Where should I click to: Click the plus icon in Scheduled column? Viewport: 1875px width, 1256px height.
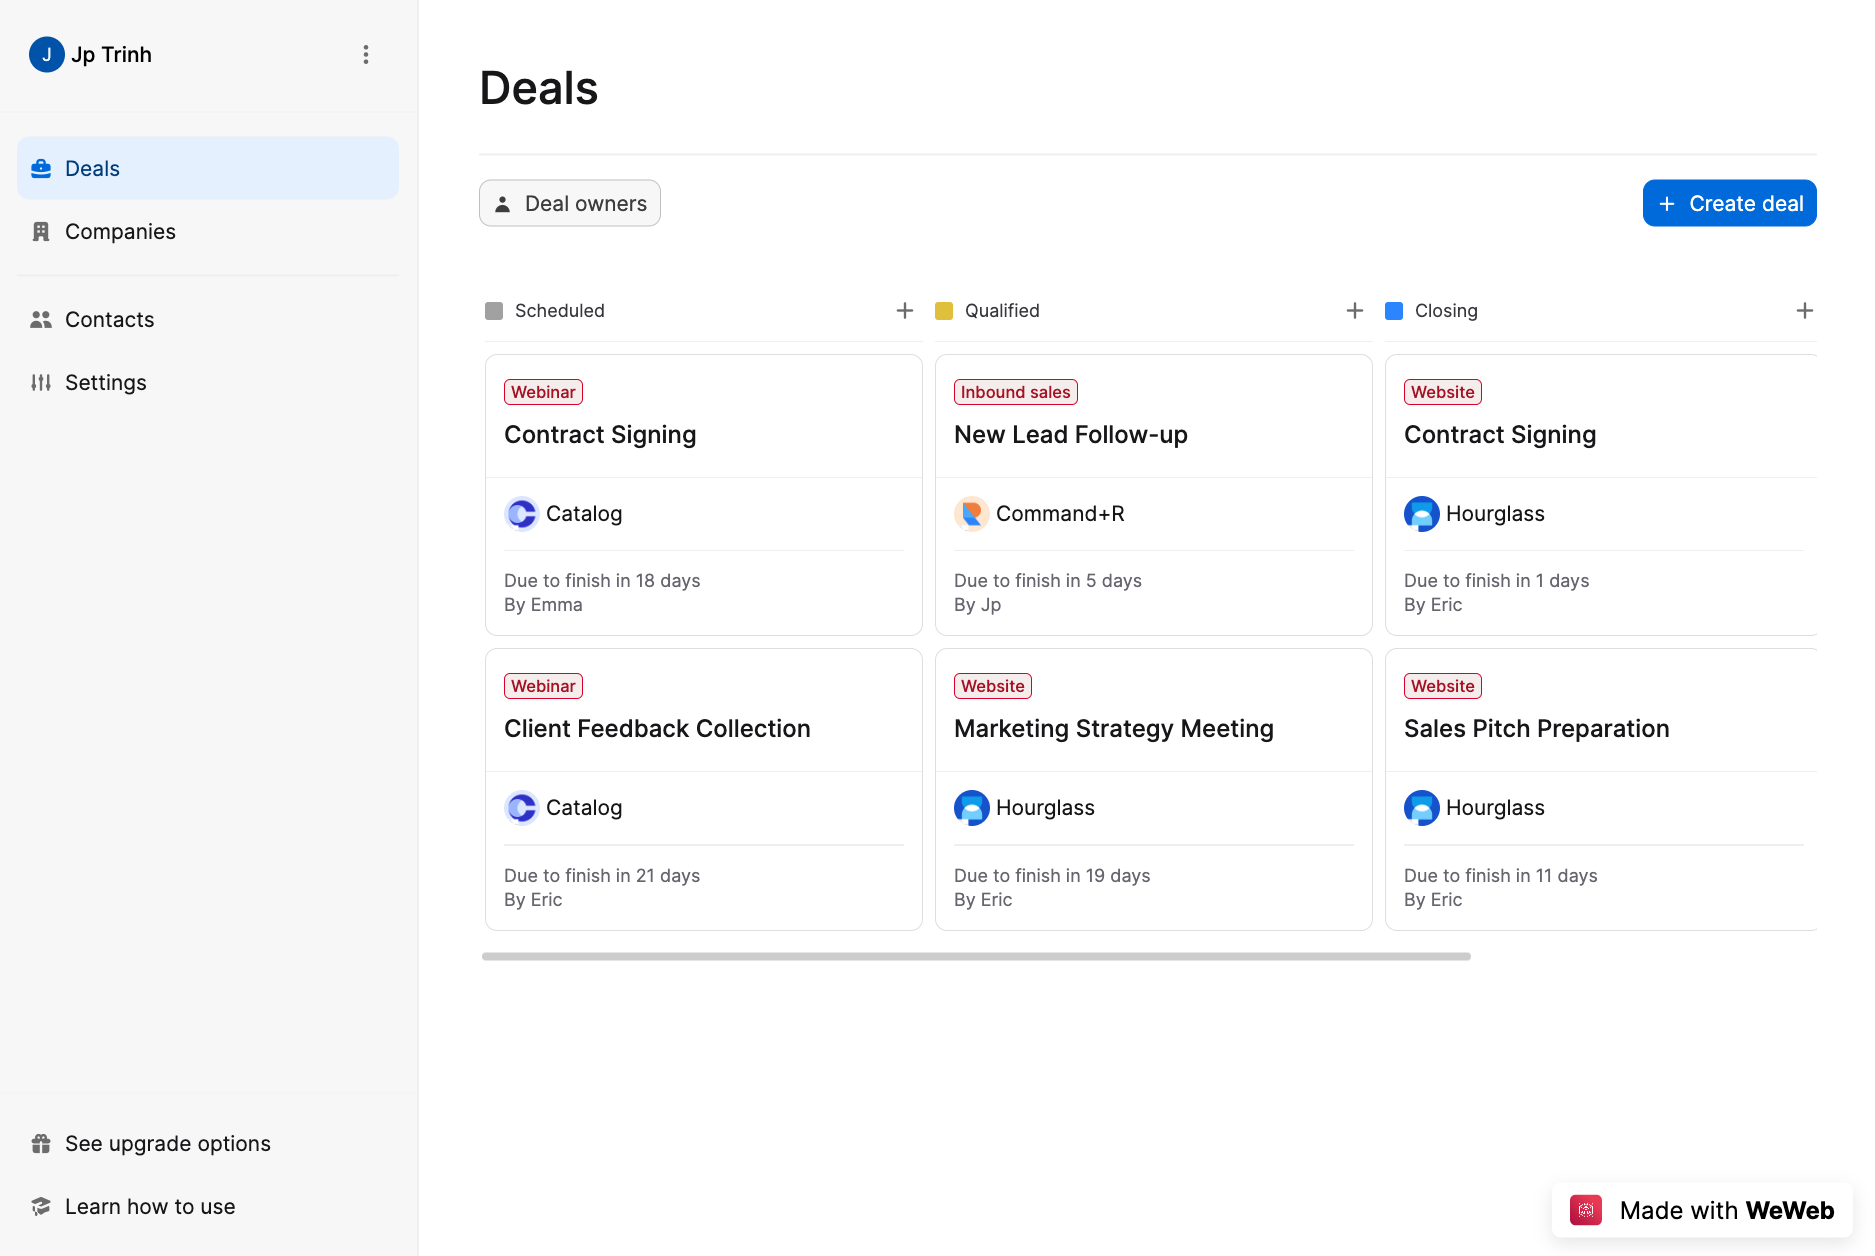pos(904,311)
